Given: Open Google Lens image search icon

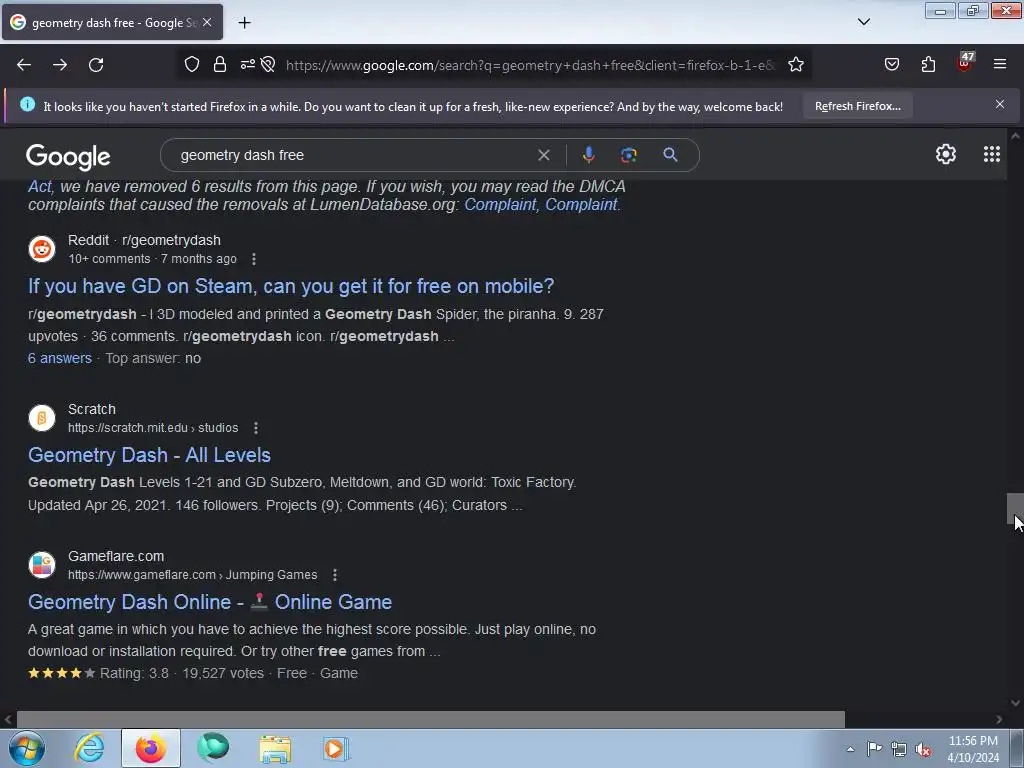Looking at the screenshot, I should coord(629,155).
